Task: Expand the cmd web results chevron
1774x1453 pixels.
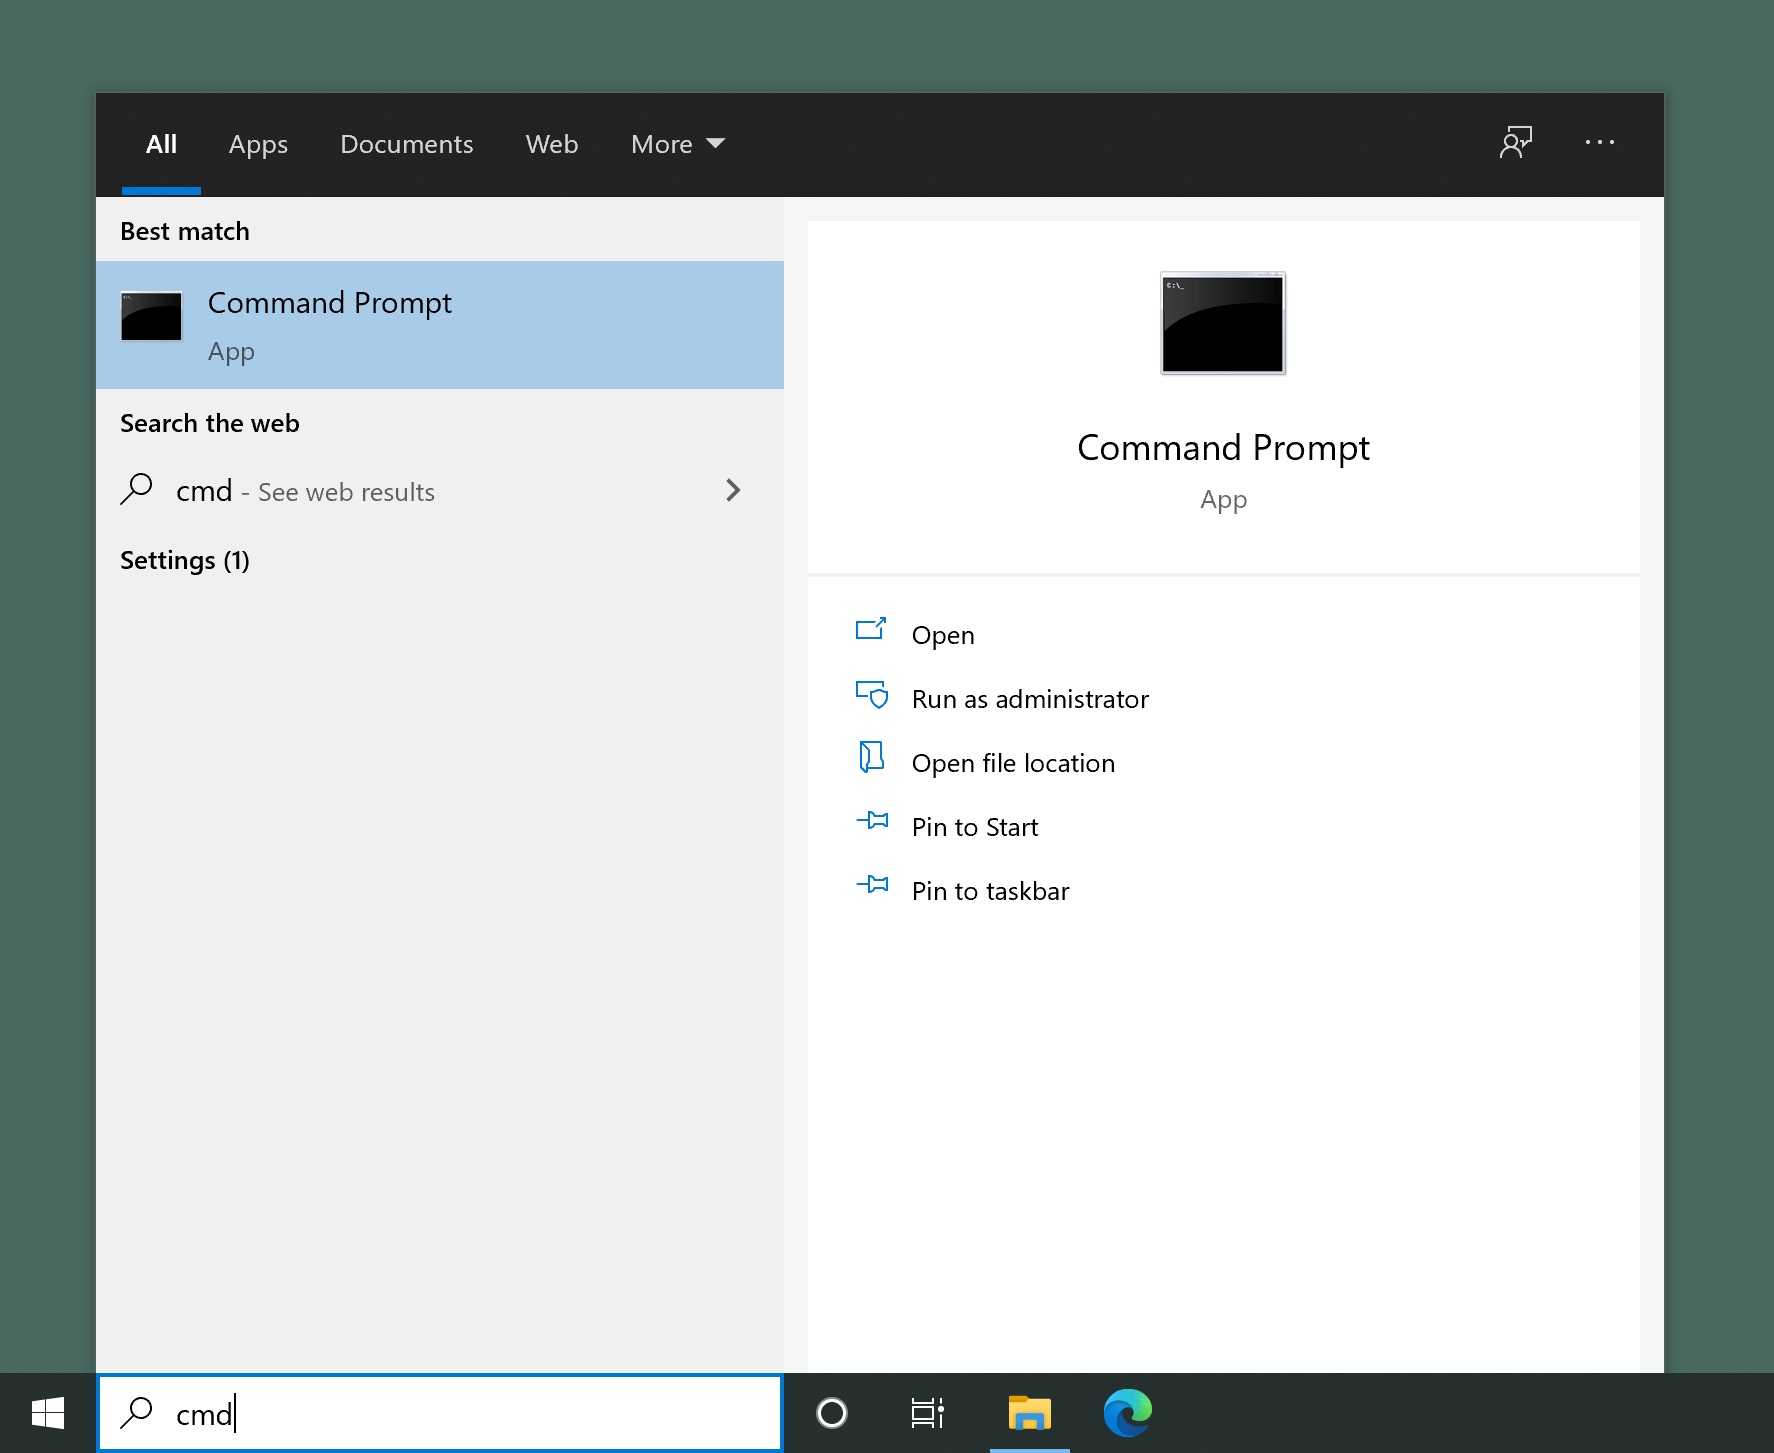Action: [733, 490]
